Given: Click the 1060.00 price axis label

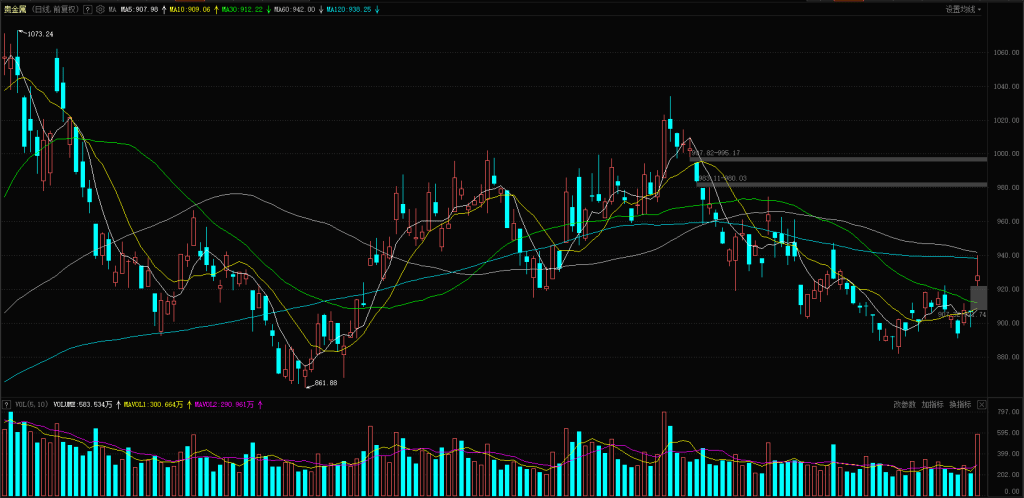Looking at the screenshot, I should 1006,52.
